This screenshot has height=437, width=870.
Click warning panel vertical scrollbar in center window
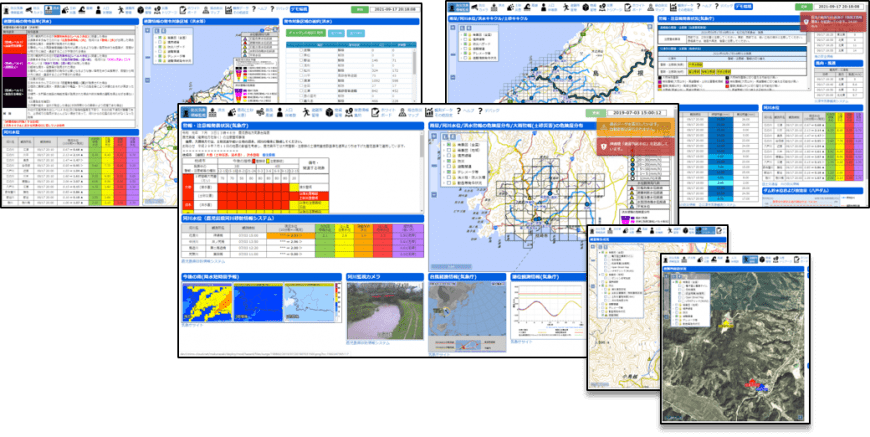point(423,172)
